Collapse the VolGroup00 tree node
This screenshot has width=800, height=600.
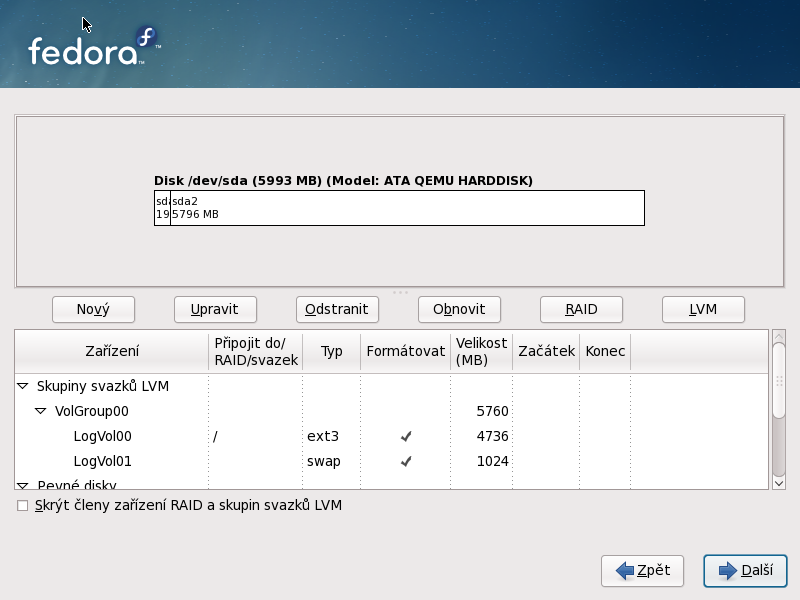click(x=41, y=411)
